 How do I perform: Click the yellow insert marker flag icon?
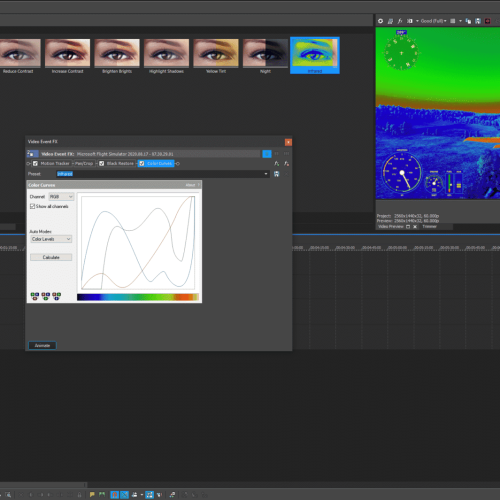tap(92, 495)
